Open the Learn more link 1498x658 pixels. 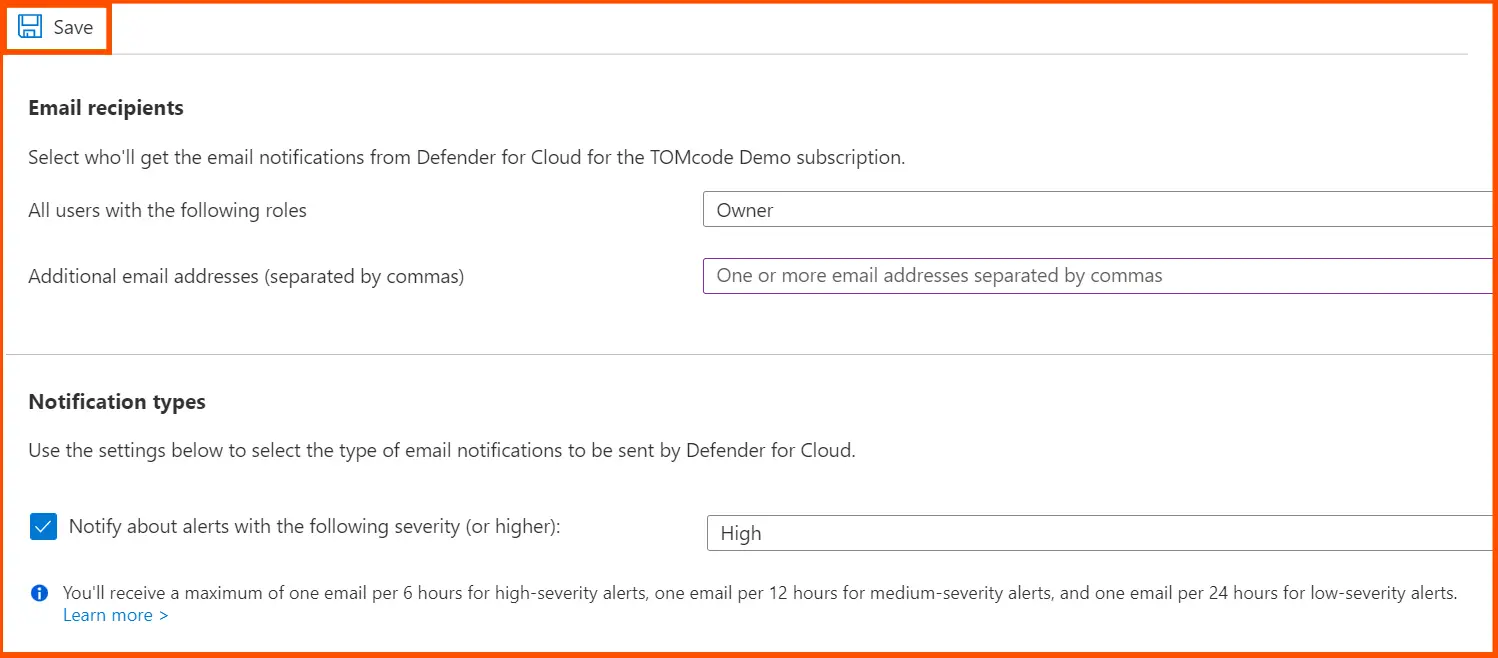tap(115, 615)
